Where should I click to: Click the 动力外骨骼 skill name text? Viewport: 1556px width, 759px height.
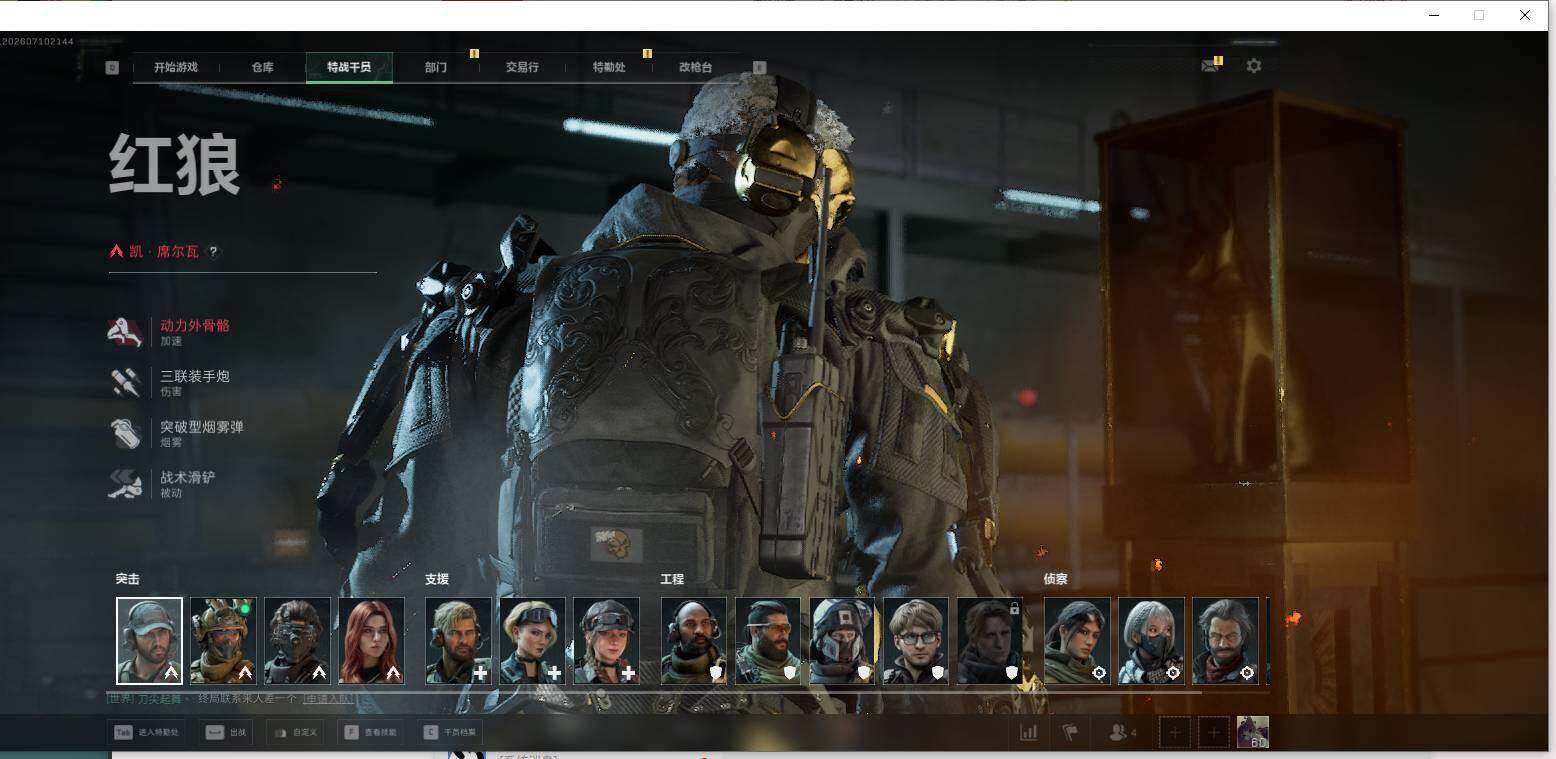point(195,326)
